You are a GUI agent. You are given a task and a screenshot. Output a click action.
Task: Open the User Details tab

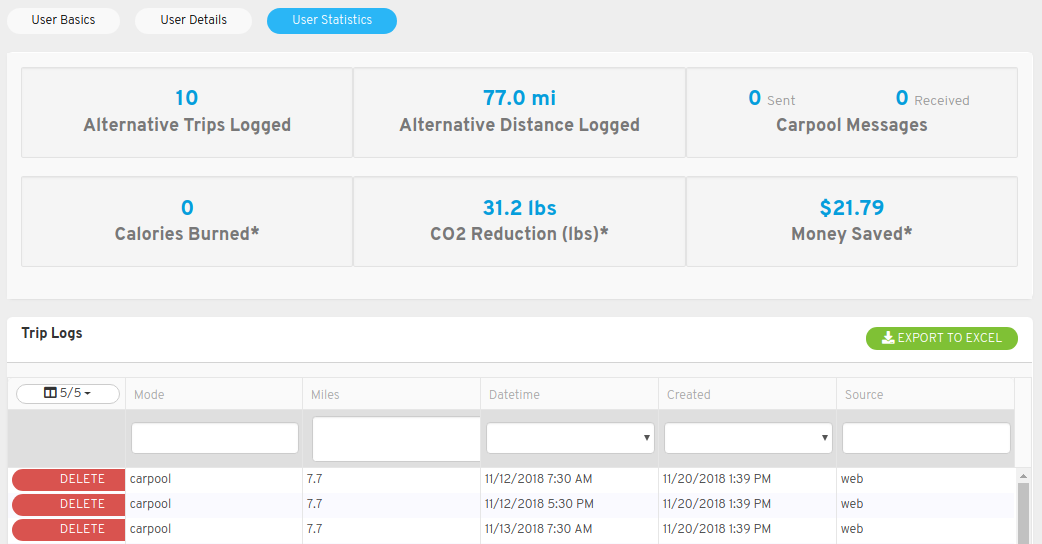(193, 21)
